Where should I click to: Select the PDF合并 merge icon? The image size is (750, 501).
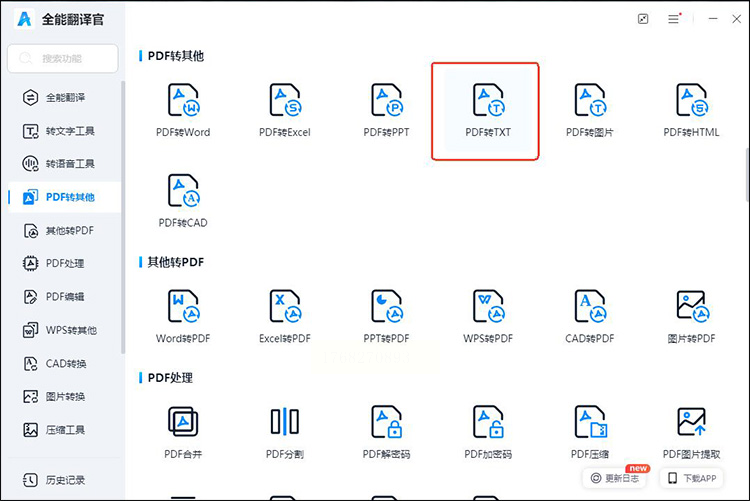183,422
